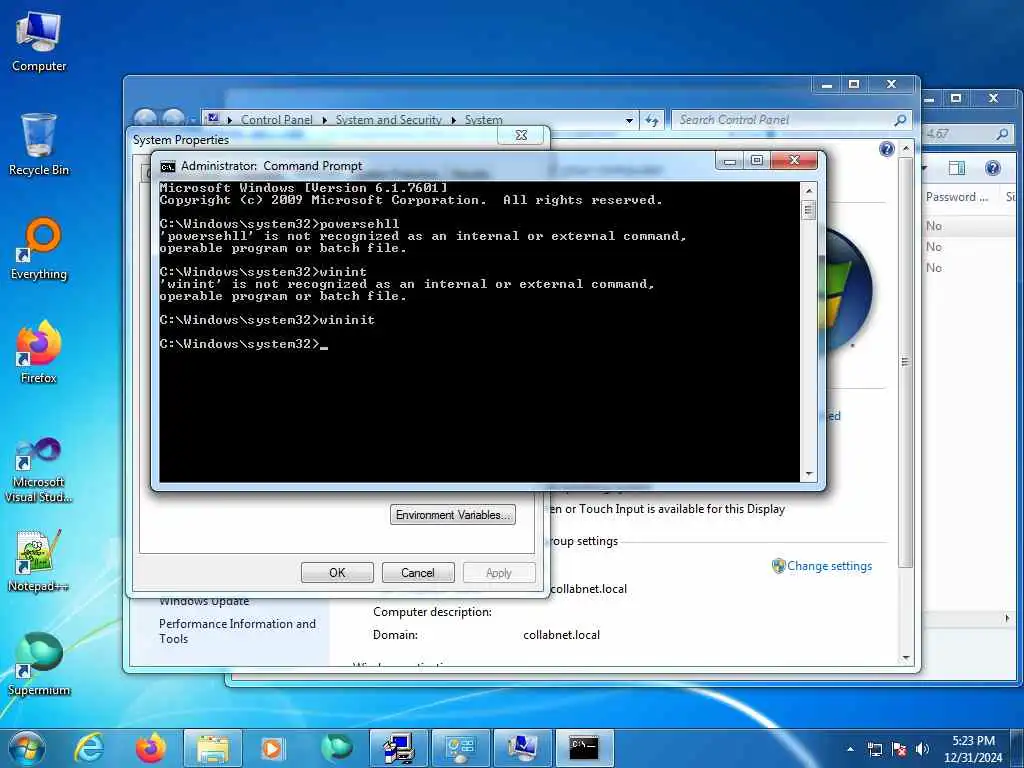Minimize the Command Prompt window

tap(729, 161)
